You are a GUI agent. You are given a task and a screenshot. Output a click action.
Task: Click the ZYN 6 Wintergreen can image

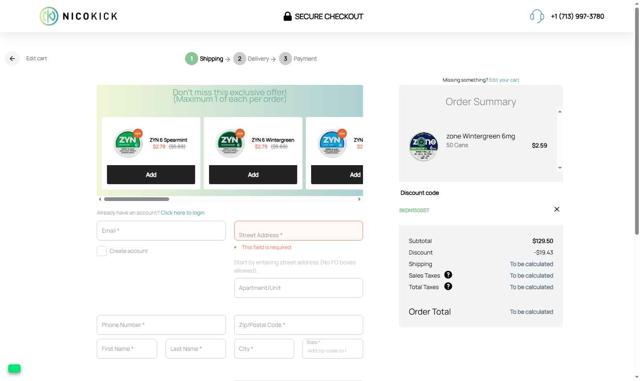pyautogui.click(x=230, y=143)
